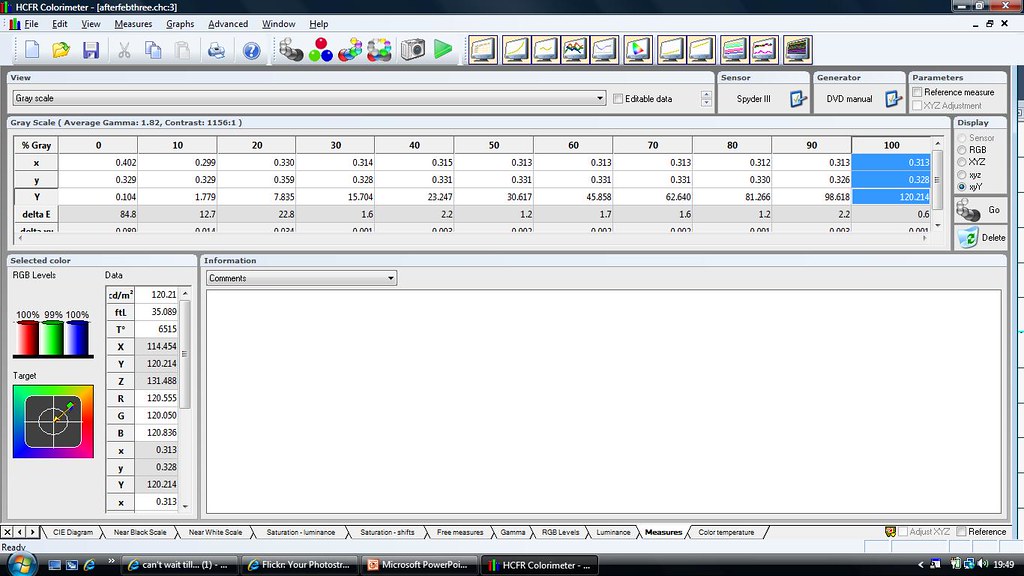
Task: Check the Reference measure option
Action: (918, 92)
